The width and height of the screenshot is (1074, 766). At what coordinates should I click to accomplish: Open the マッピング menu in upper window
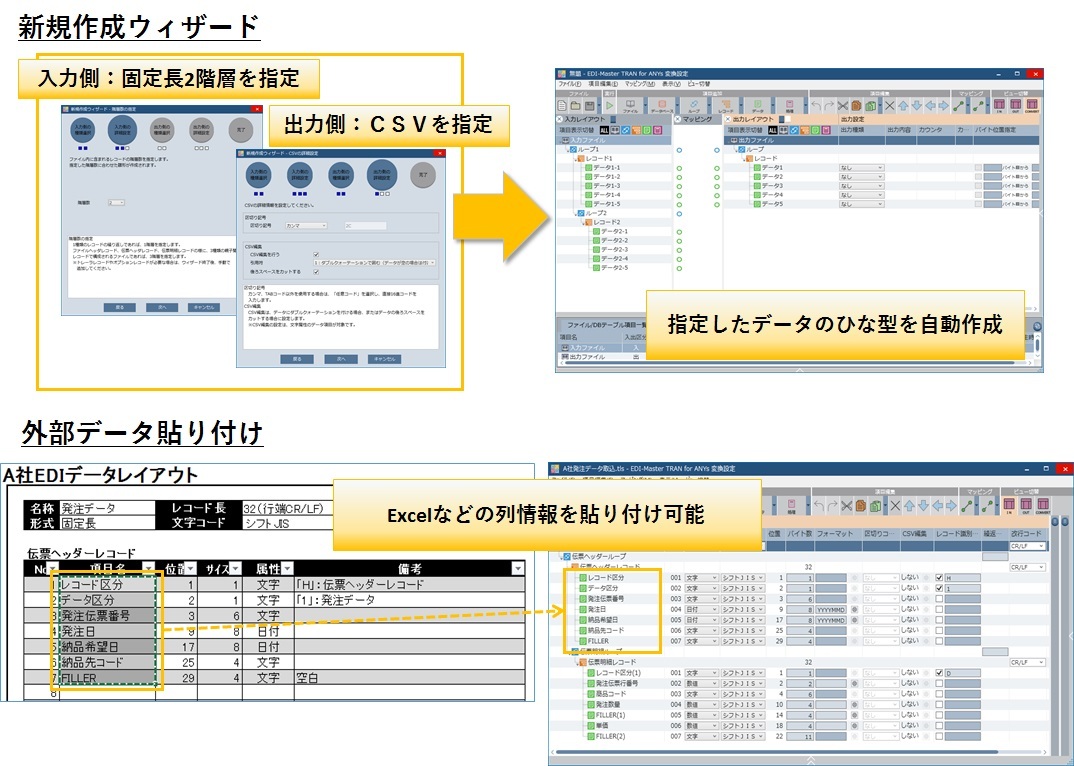[x=637, y=84]
